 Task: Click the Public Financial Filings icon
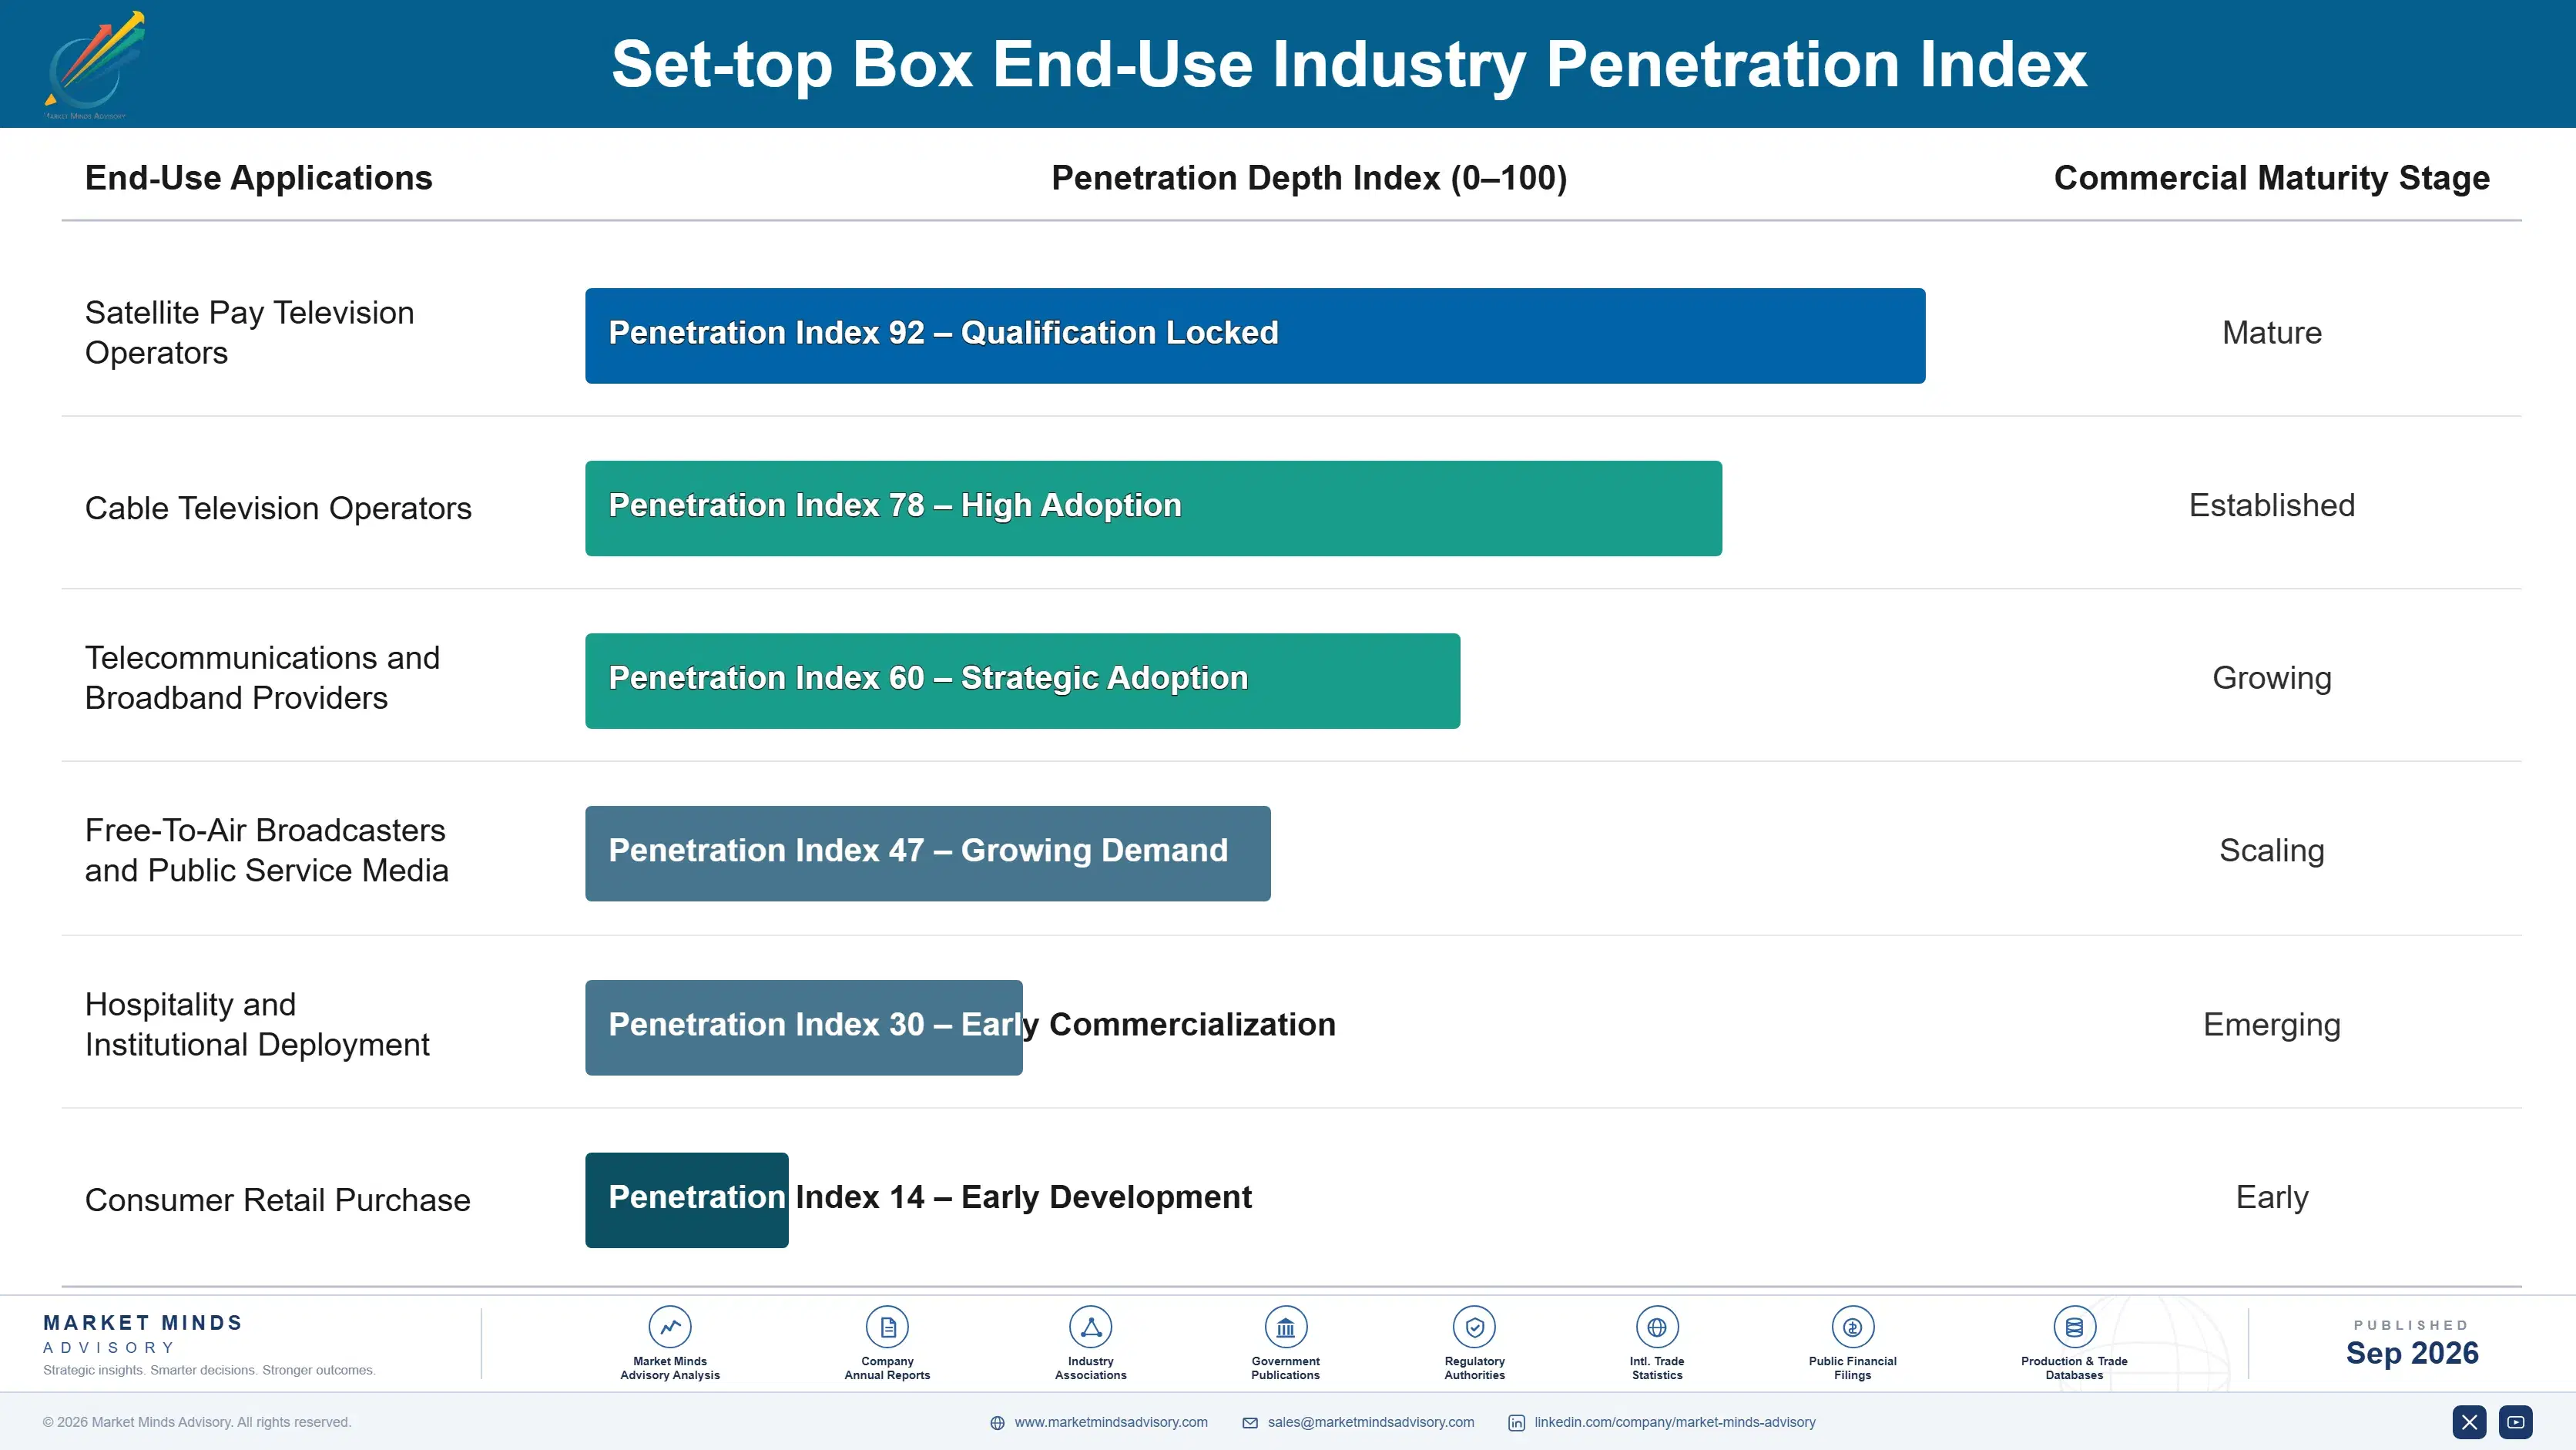pos(1852,1327)
